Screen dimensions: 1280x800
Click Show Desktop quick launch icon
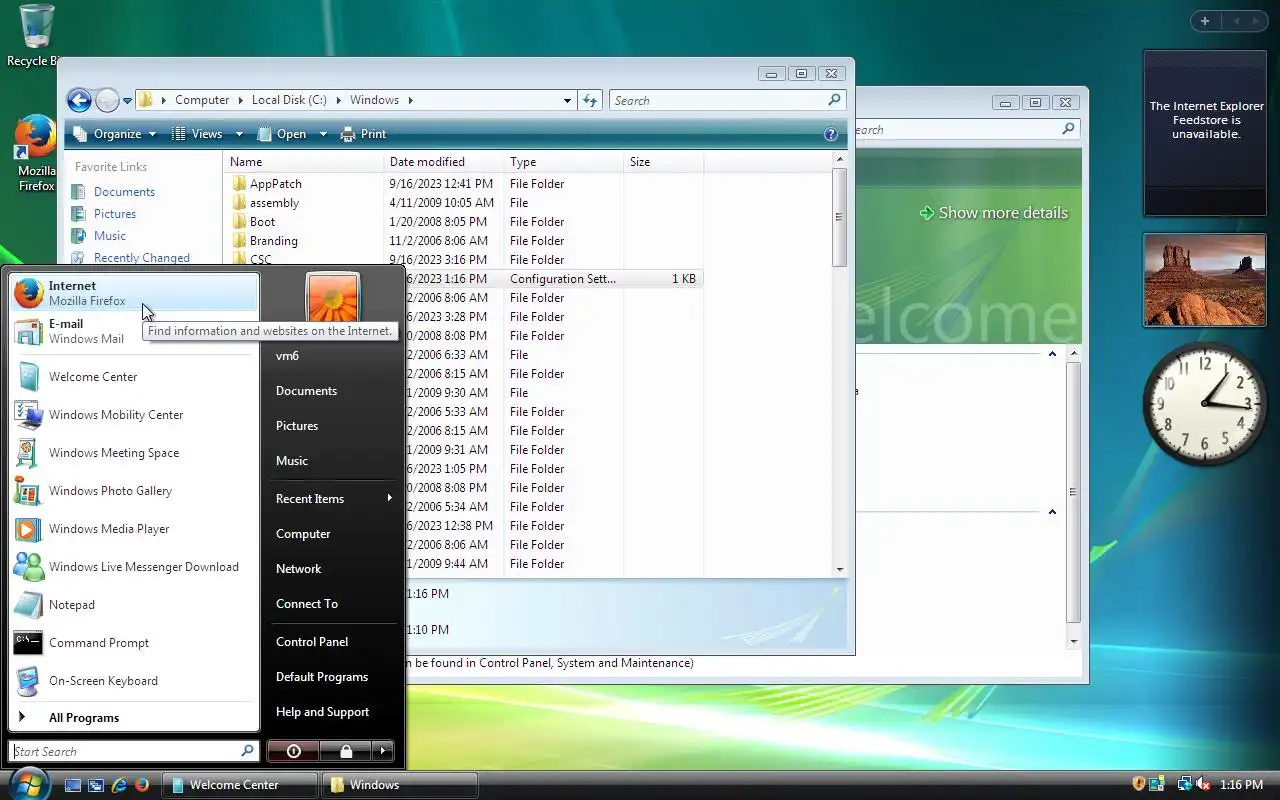point(73,785)
